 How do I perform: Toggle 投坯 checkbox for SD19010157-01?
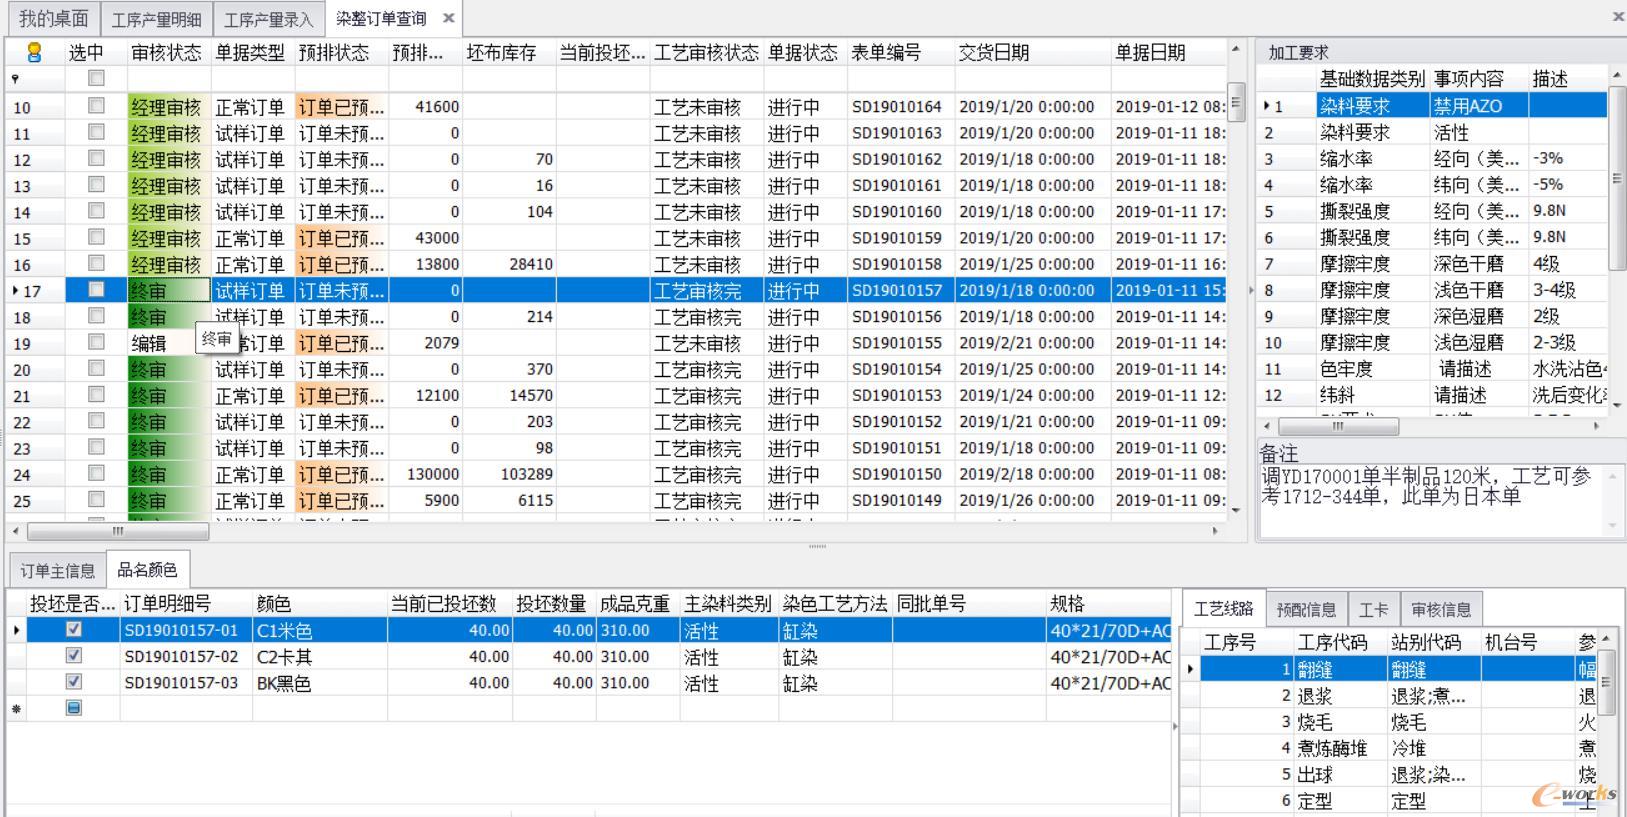(73, 630)
